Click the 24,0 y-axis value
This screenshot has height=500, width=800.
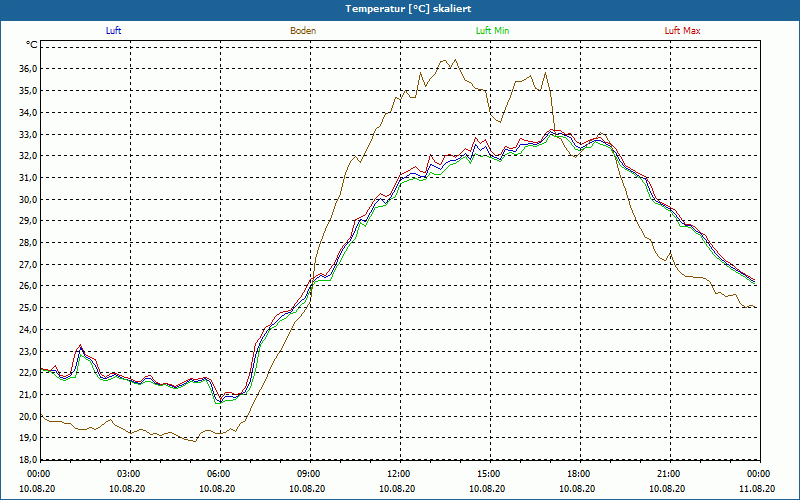coord(28,330)
